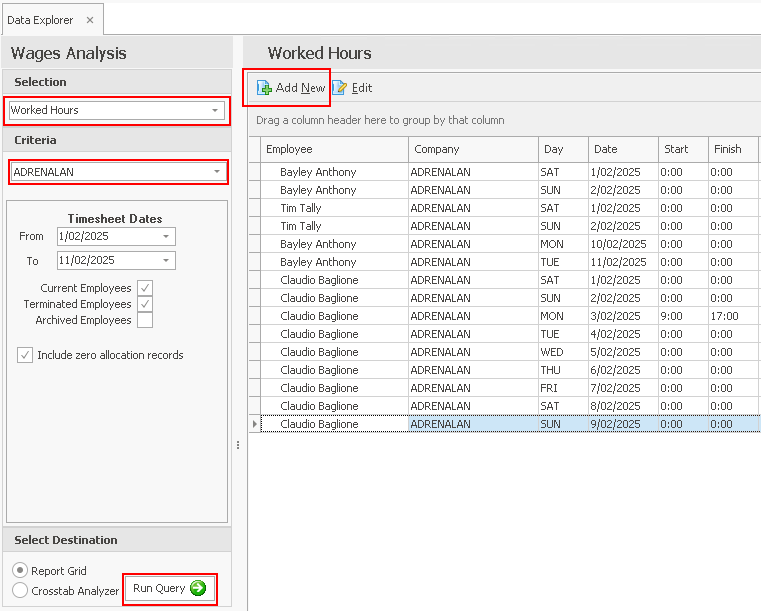Screen dimensions: 761x611
Task: Expand the ADRENALAN criteria dropdown
Action: coord(217,172)
